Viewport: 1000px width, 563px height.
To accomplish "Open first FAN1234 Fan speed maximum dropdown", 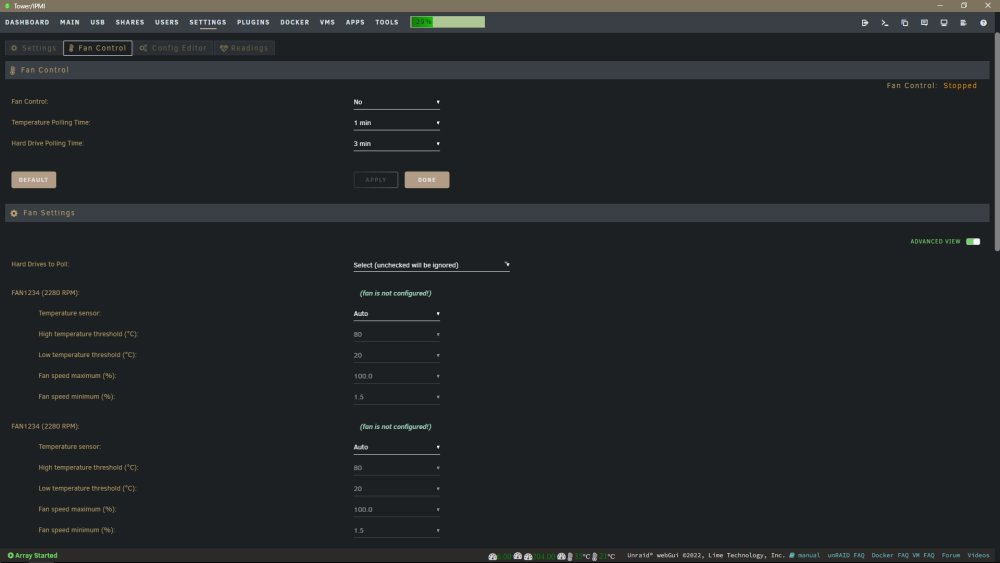I will pos(397,376).
